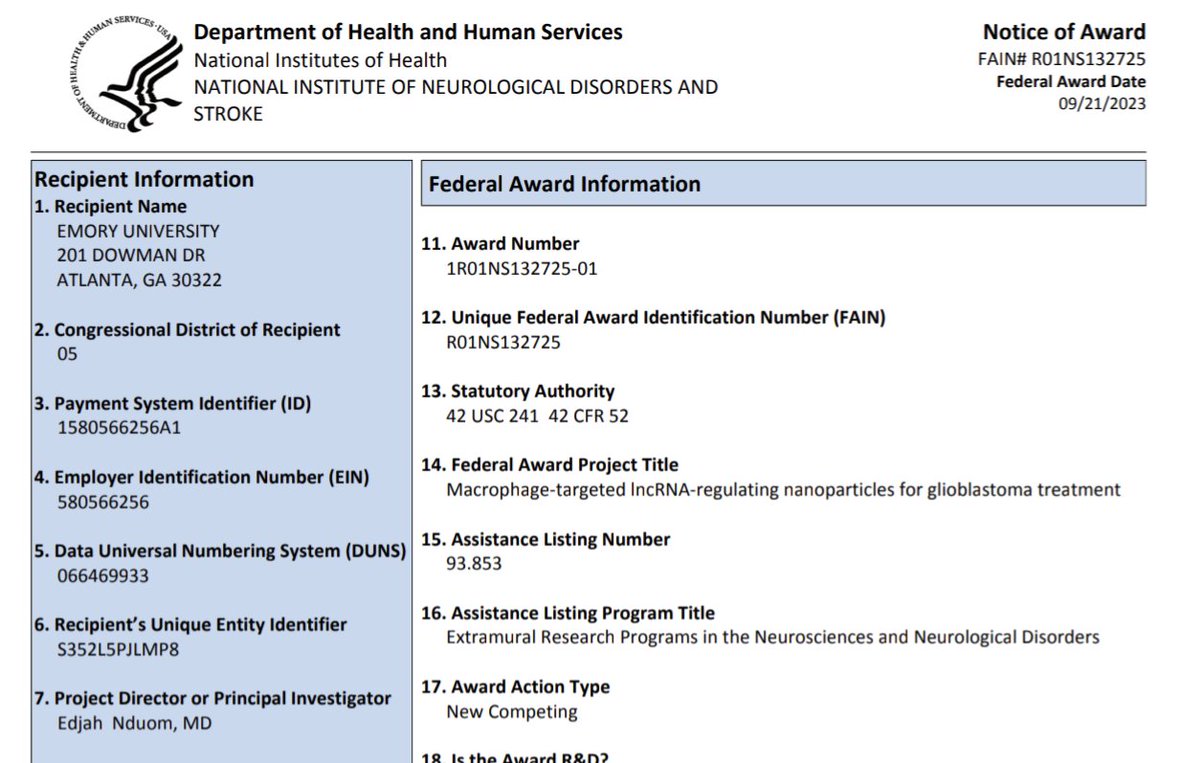Click investigator name 'Edjah Nduom, MD'
This screenshot has width=1200, height=763.
click(134, 723)
